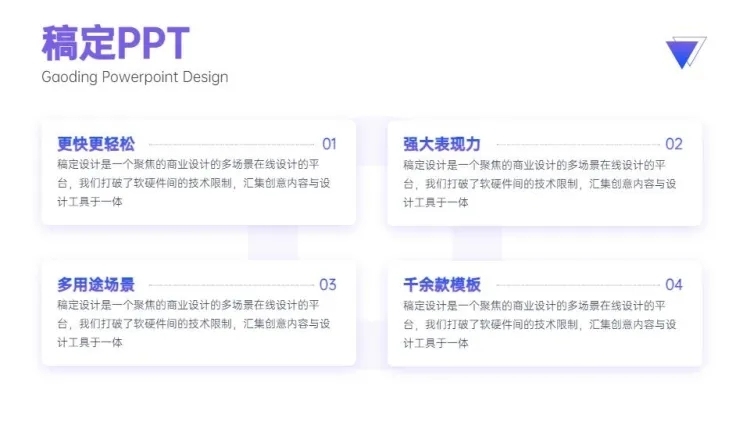Click the heading 千余款模板
The height and width of the screenshot is (422, 750).
click(442, 285)
